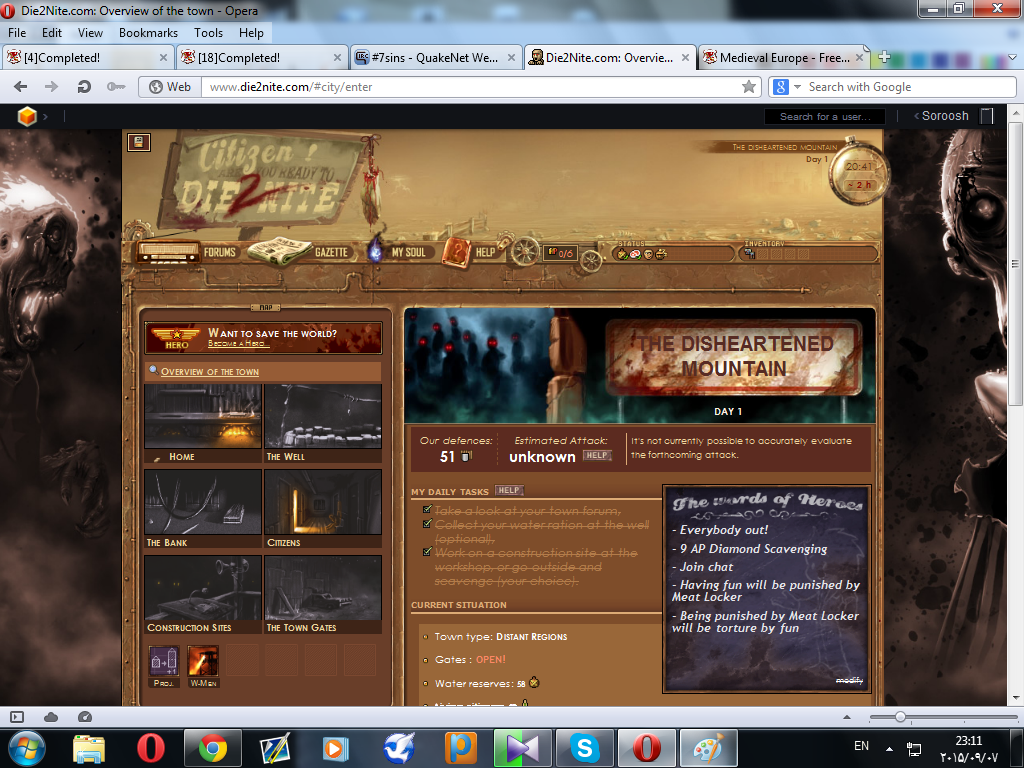Open the Citizens thumbnail

(x=323, y=509)
